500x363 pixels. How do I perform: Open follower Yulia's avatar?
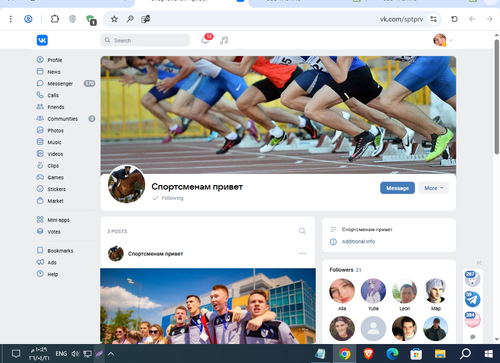point(373,291)
